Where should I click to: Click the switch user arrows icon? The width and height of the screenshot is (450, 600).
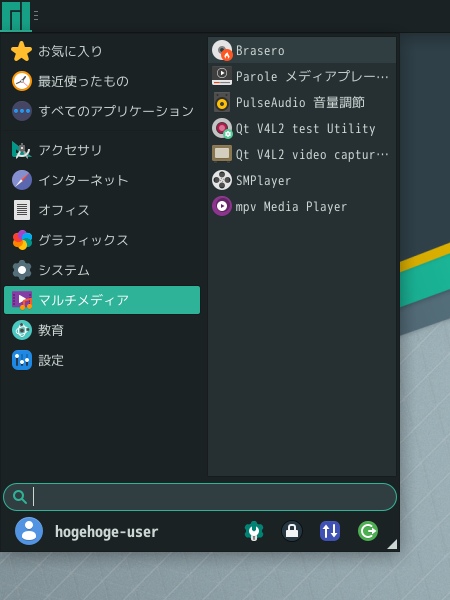(x=330, y=531)
